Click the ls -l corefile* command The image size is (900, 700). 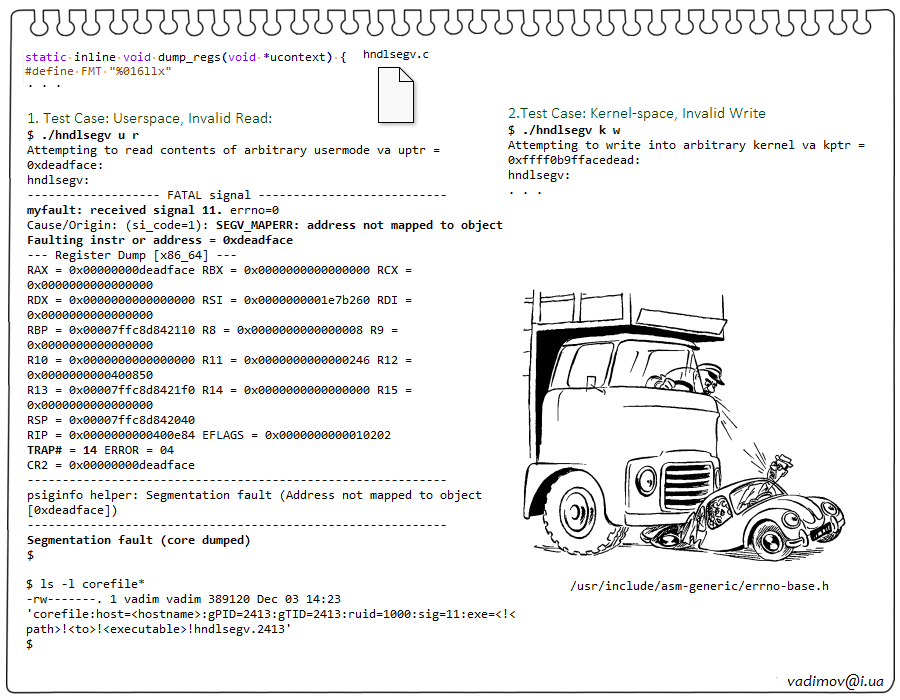pyautogui.click(x=85, y=583)
